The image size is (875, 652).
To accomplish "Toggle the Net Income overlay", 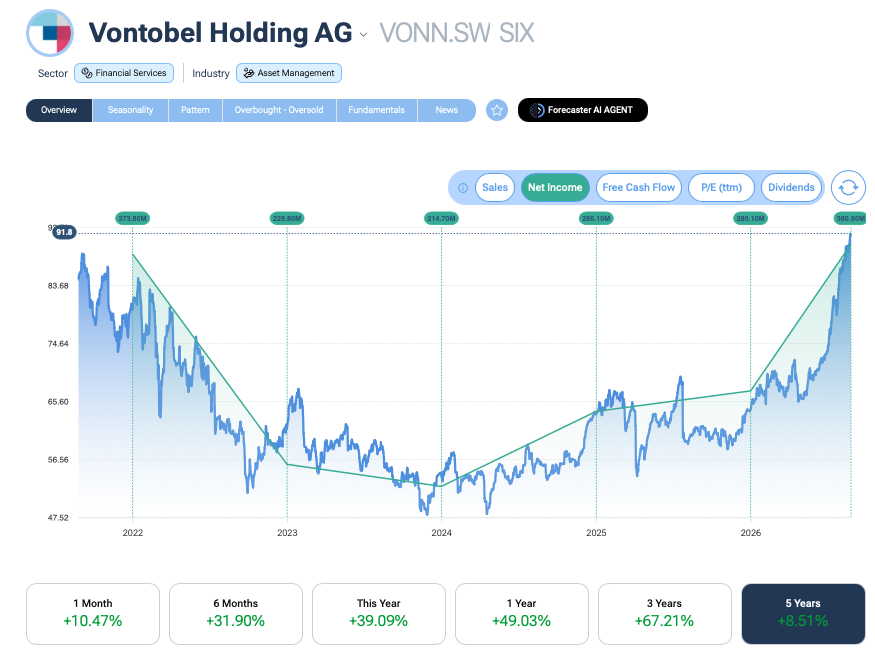I will (555, 188).
